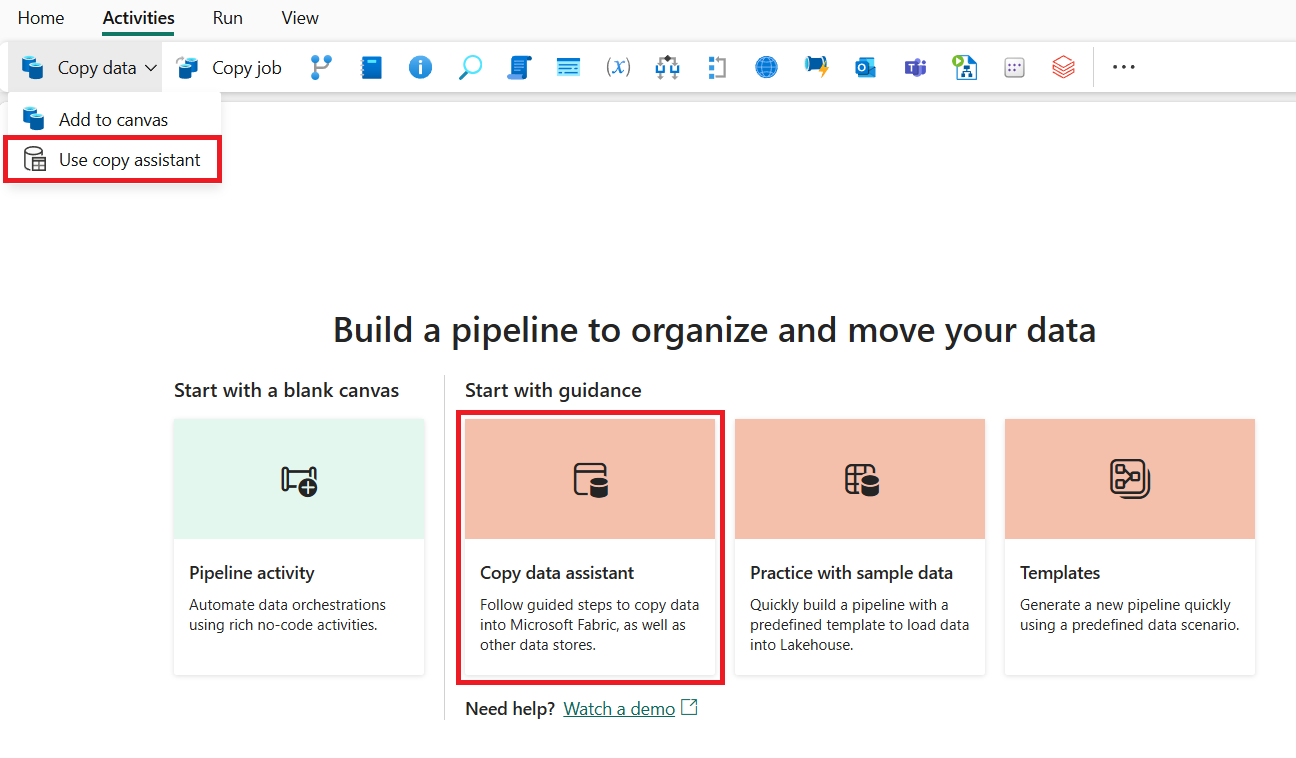Click the blue info circle activity icon
The height and width of the screenshot is (758, 1296).
point(420,68)
